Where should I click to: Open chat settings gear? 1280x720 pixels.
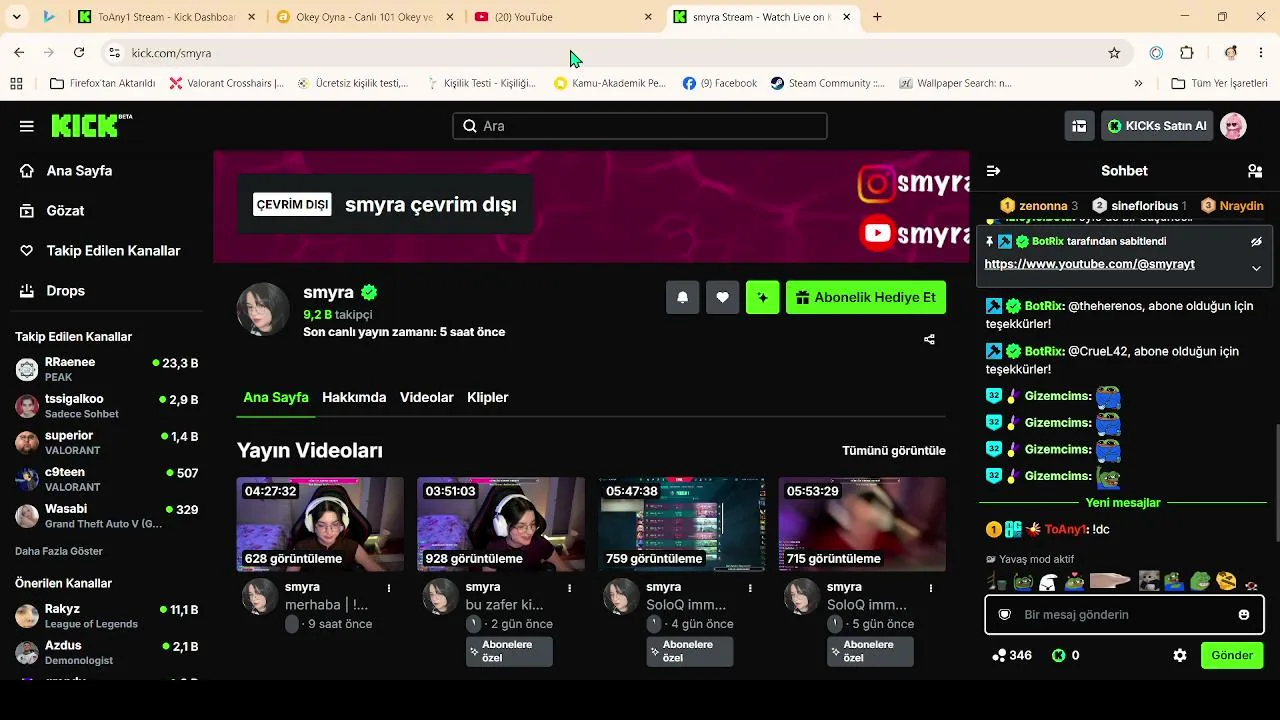(x=1180, y=655)
